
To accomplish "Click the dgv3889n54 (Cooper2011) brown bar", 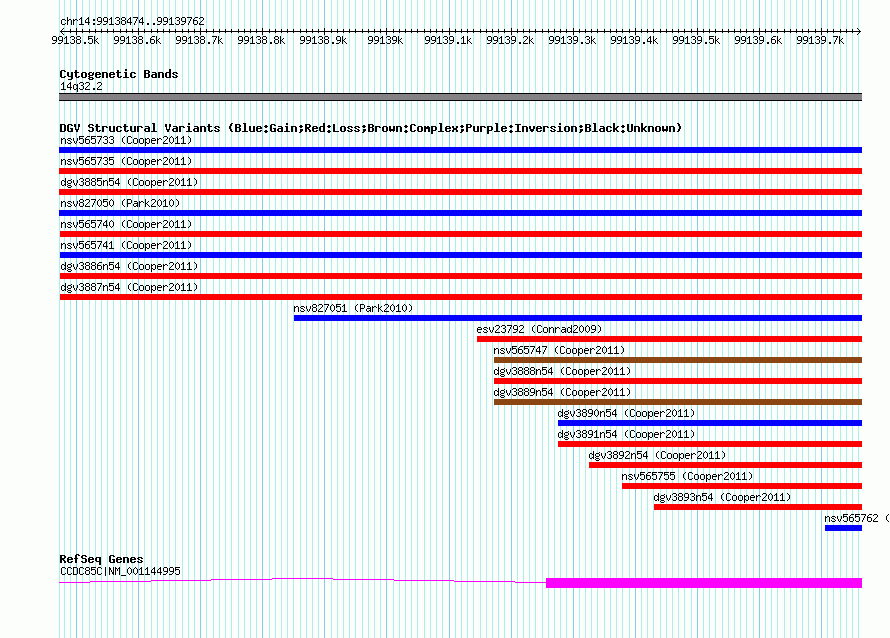I will click(678, 402).
